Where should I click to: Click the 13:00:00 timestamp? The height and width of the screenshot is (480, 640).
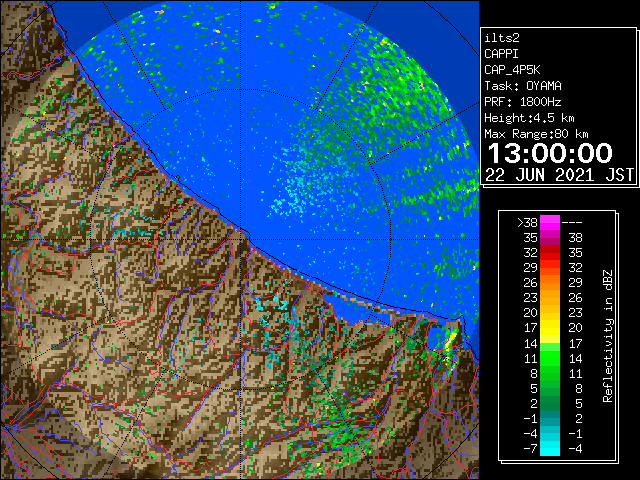(x=550, y=153)
